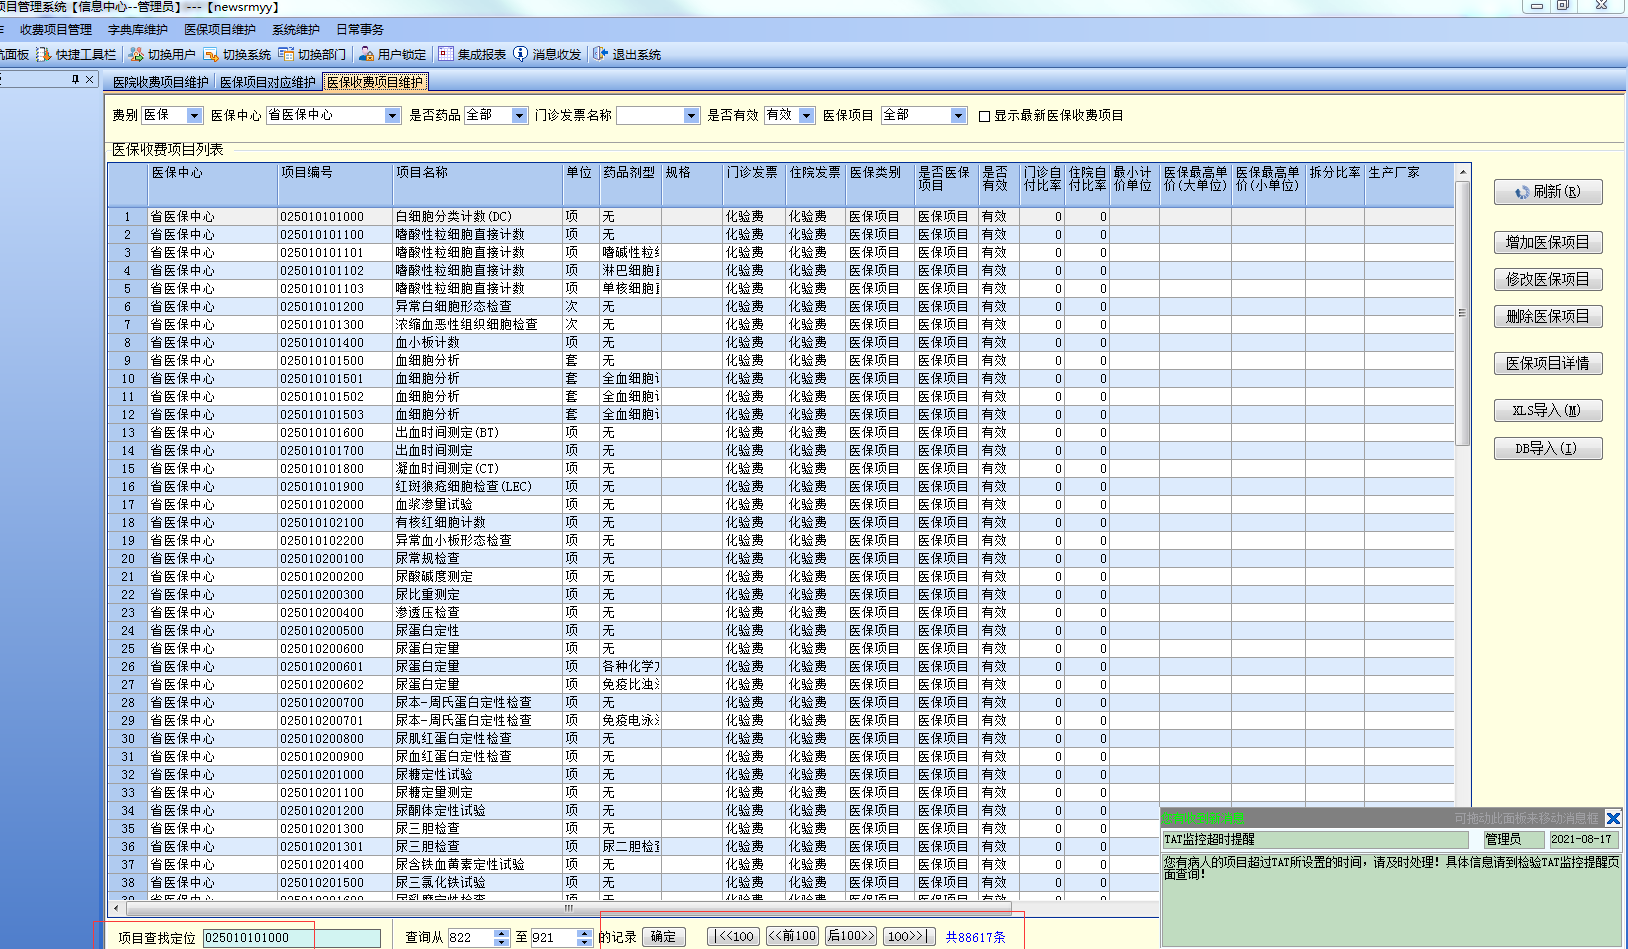
Task: Click scroll-left arrow of table scrollbar
Action: point(116,908)
